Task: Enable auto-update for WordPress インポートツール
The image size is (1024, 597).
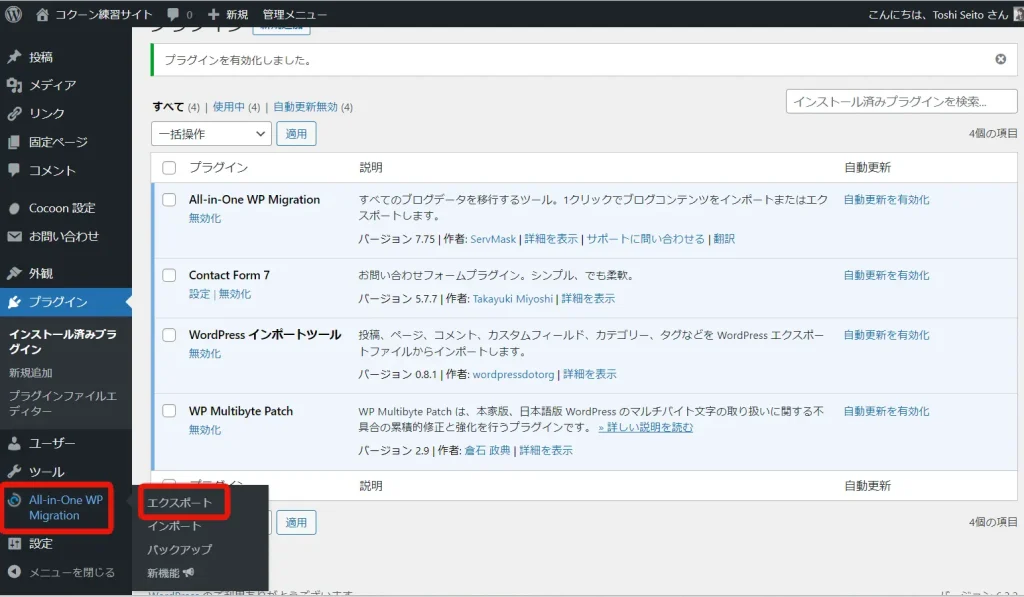Action: click(x=886, y=335)
